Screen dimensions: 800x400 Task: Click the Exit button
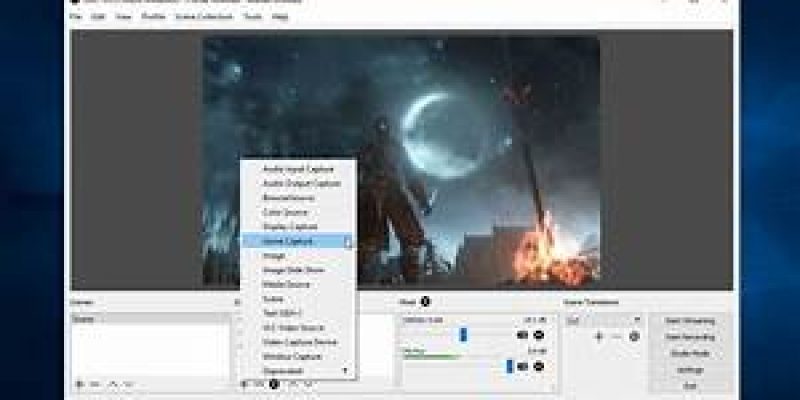[689, 386]
